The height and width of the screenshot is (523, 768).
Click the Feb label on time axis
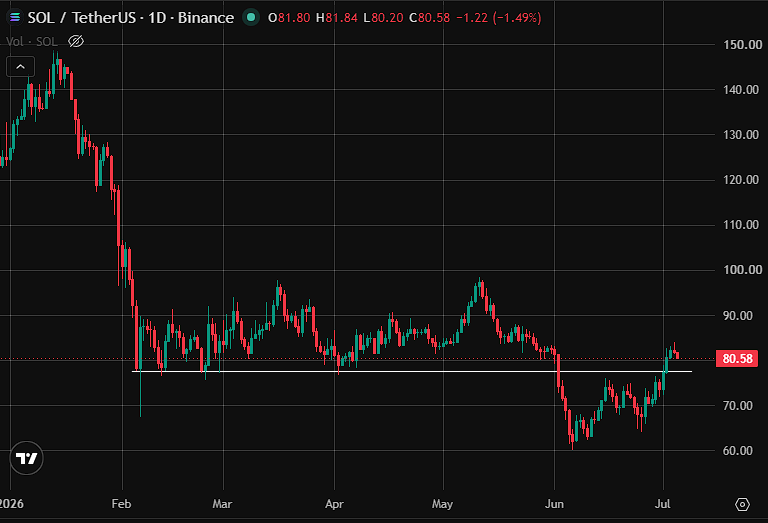[121, 504]
